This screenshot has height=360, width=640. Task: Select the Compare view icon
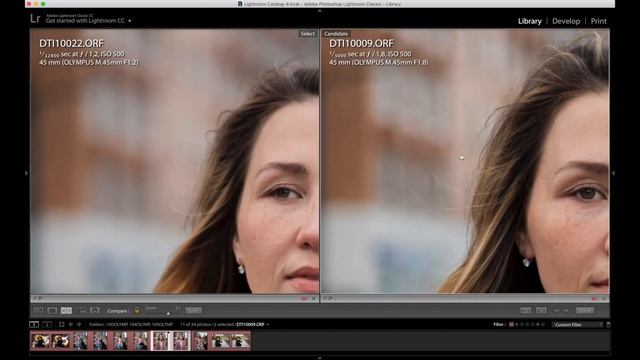[66, 311]
